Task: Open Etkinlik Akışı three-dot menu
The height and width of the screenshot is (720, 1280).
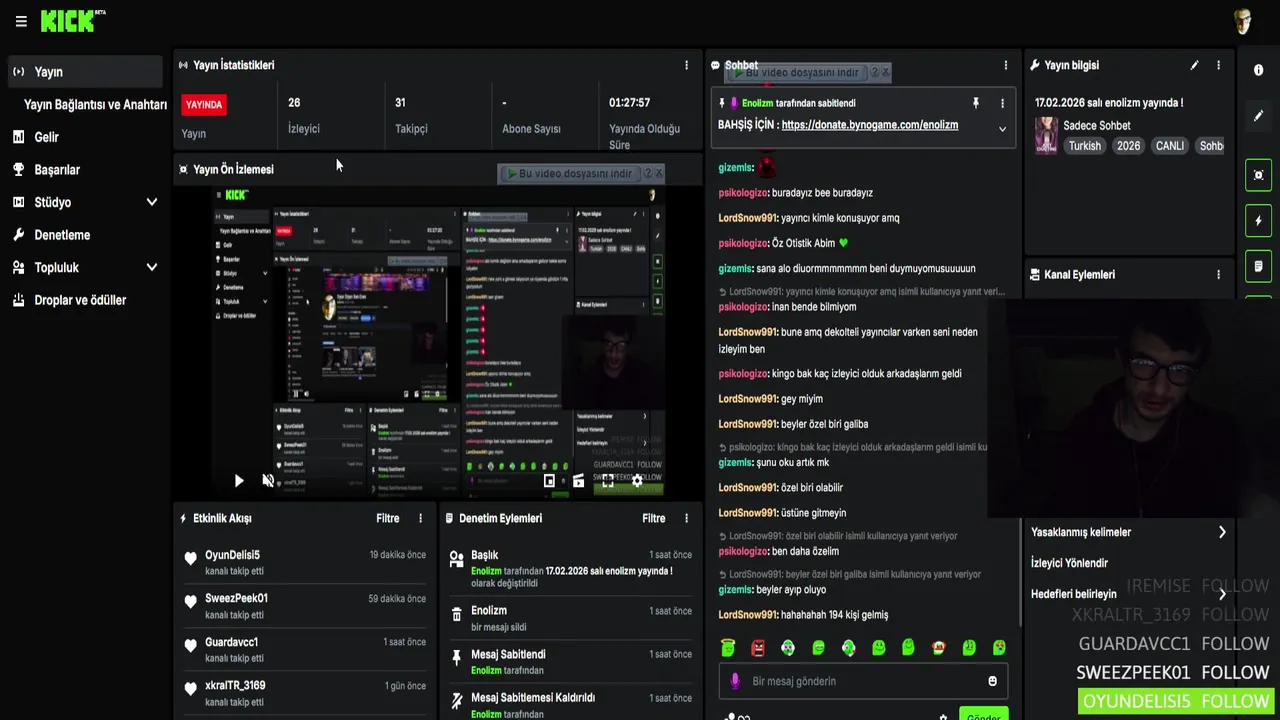Action: (420, 518)
